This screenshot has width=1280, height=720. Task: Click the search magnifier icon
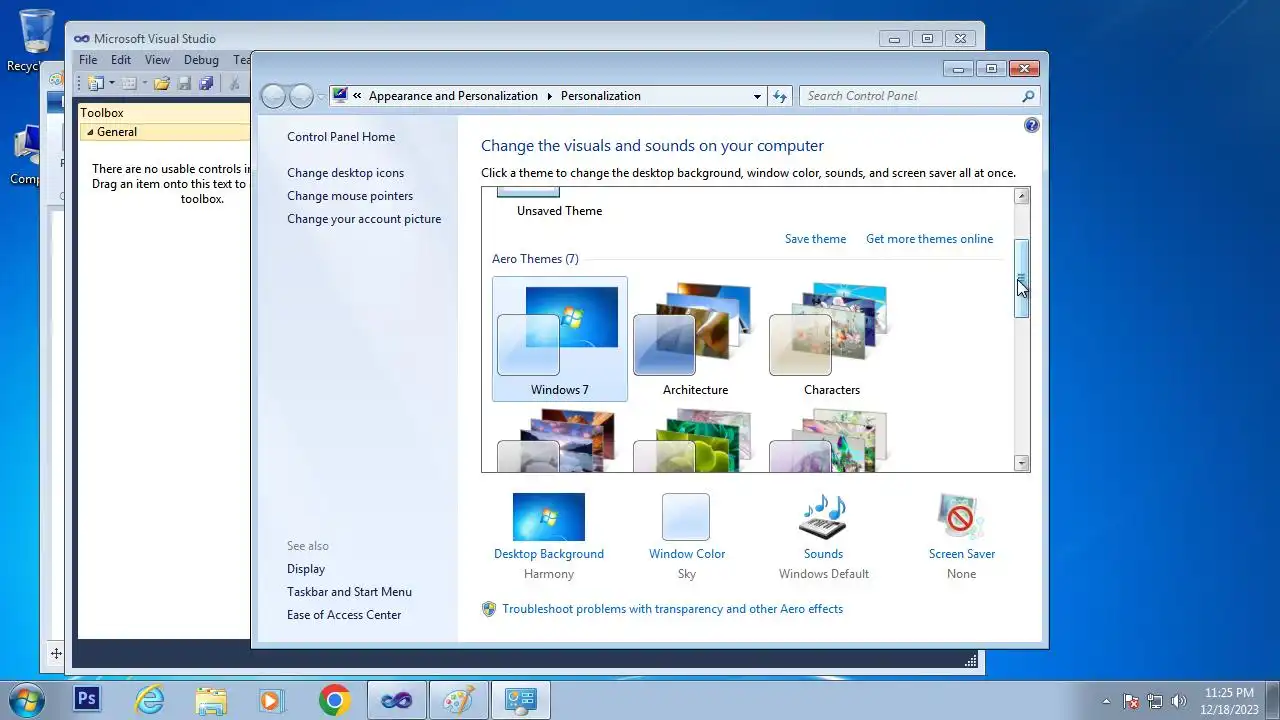point(1028,96)
